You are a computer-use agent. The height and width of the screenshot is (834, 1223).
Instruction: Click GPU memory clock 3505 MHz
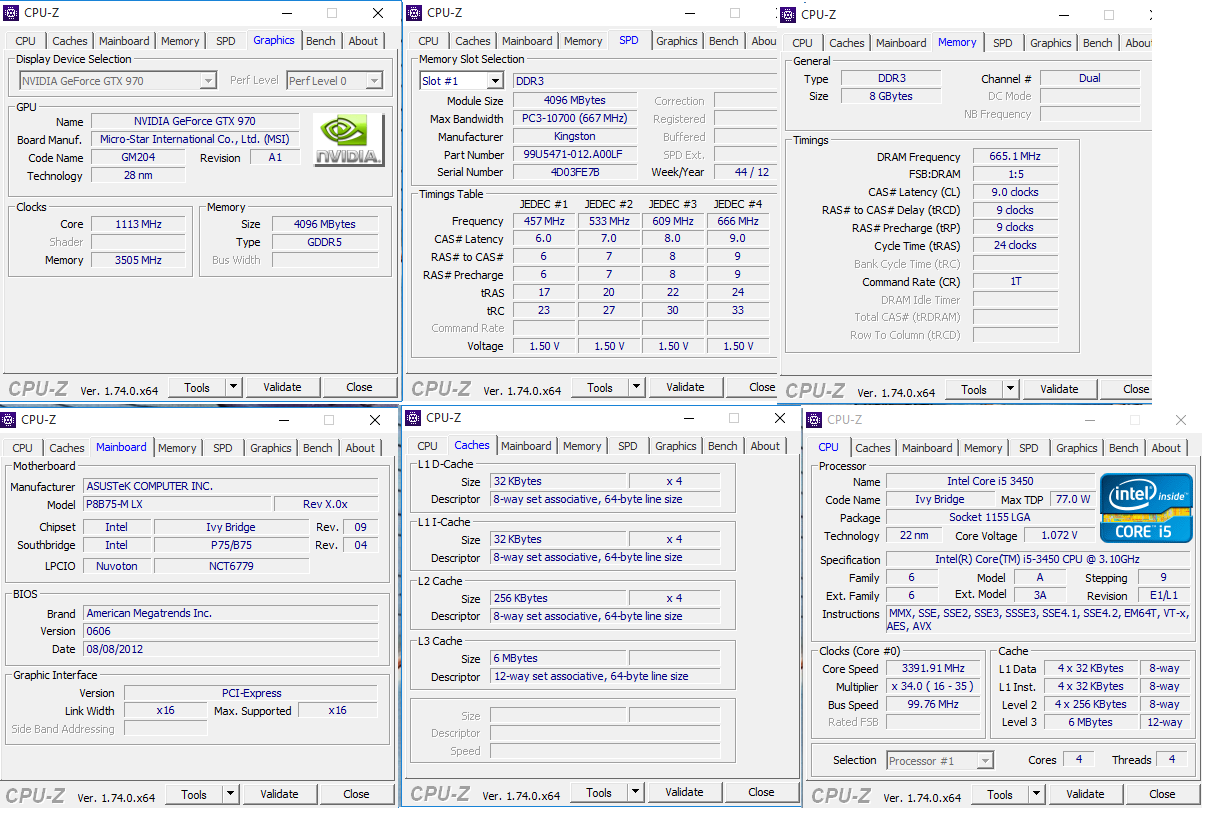click(x=138, y=260)
